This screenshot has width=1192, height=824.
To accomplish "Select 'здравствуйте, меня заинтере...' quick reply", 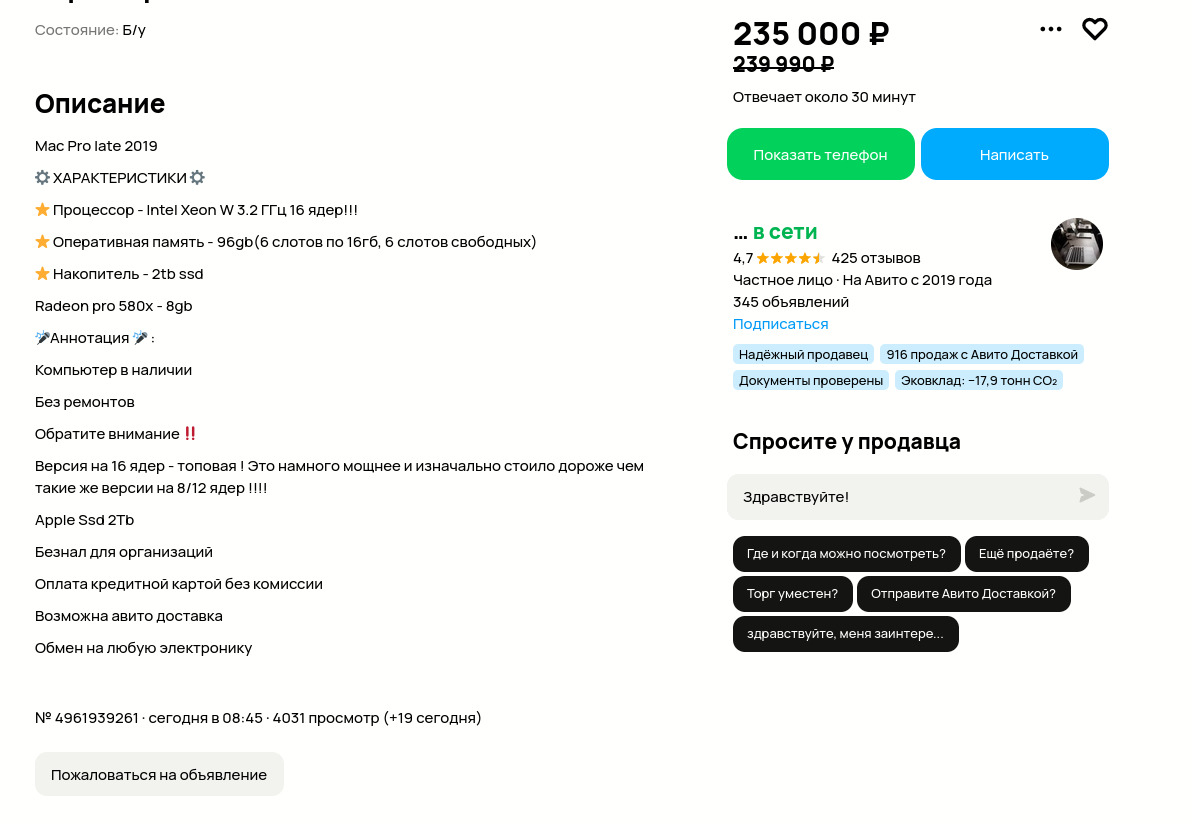I will 845,634.
